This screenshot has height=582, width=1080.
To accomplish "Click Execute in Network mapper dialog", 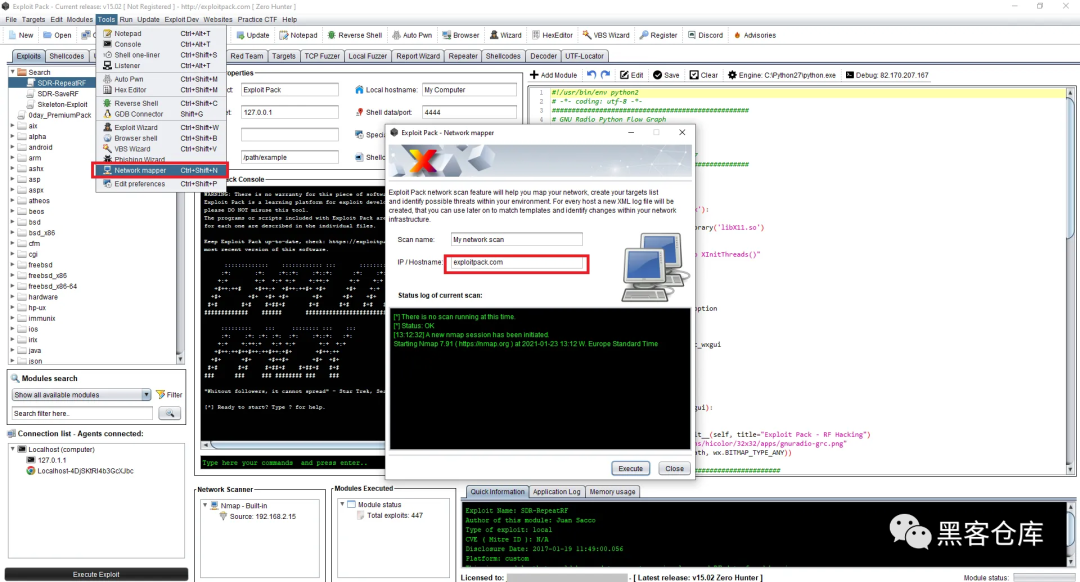I will pyautogui.click(x=630, y=468).
